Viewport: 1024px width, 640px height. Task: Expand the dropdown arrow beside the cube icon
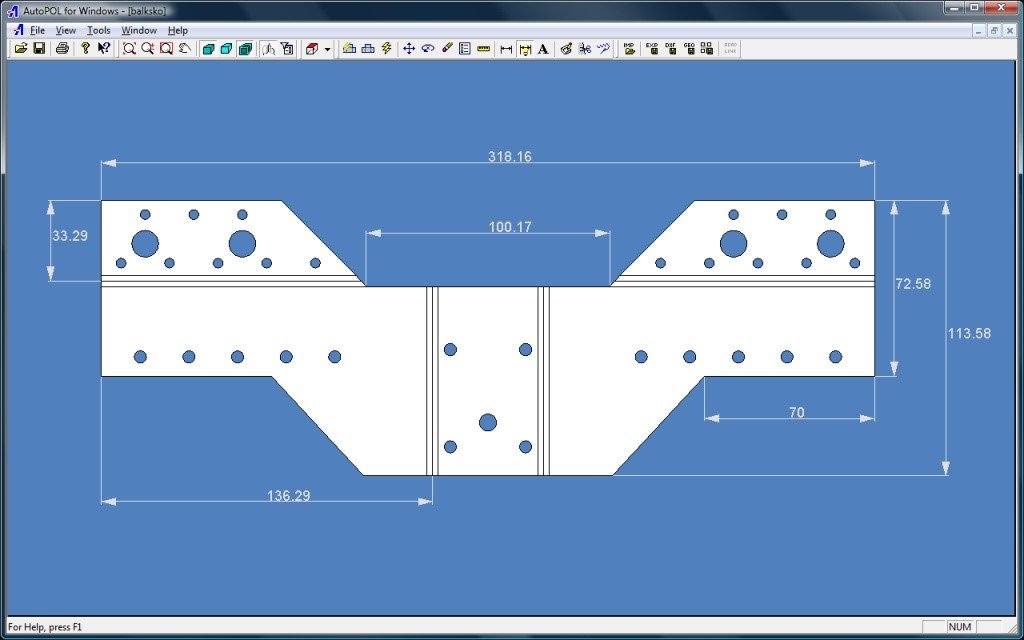[x=327, y=49]
